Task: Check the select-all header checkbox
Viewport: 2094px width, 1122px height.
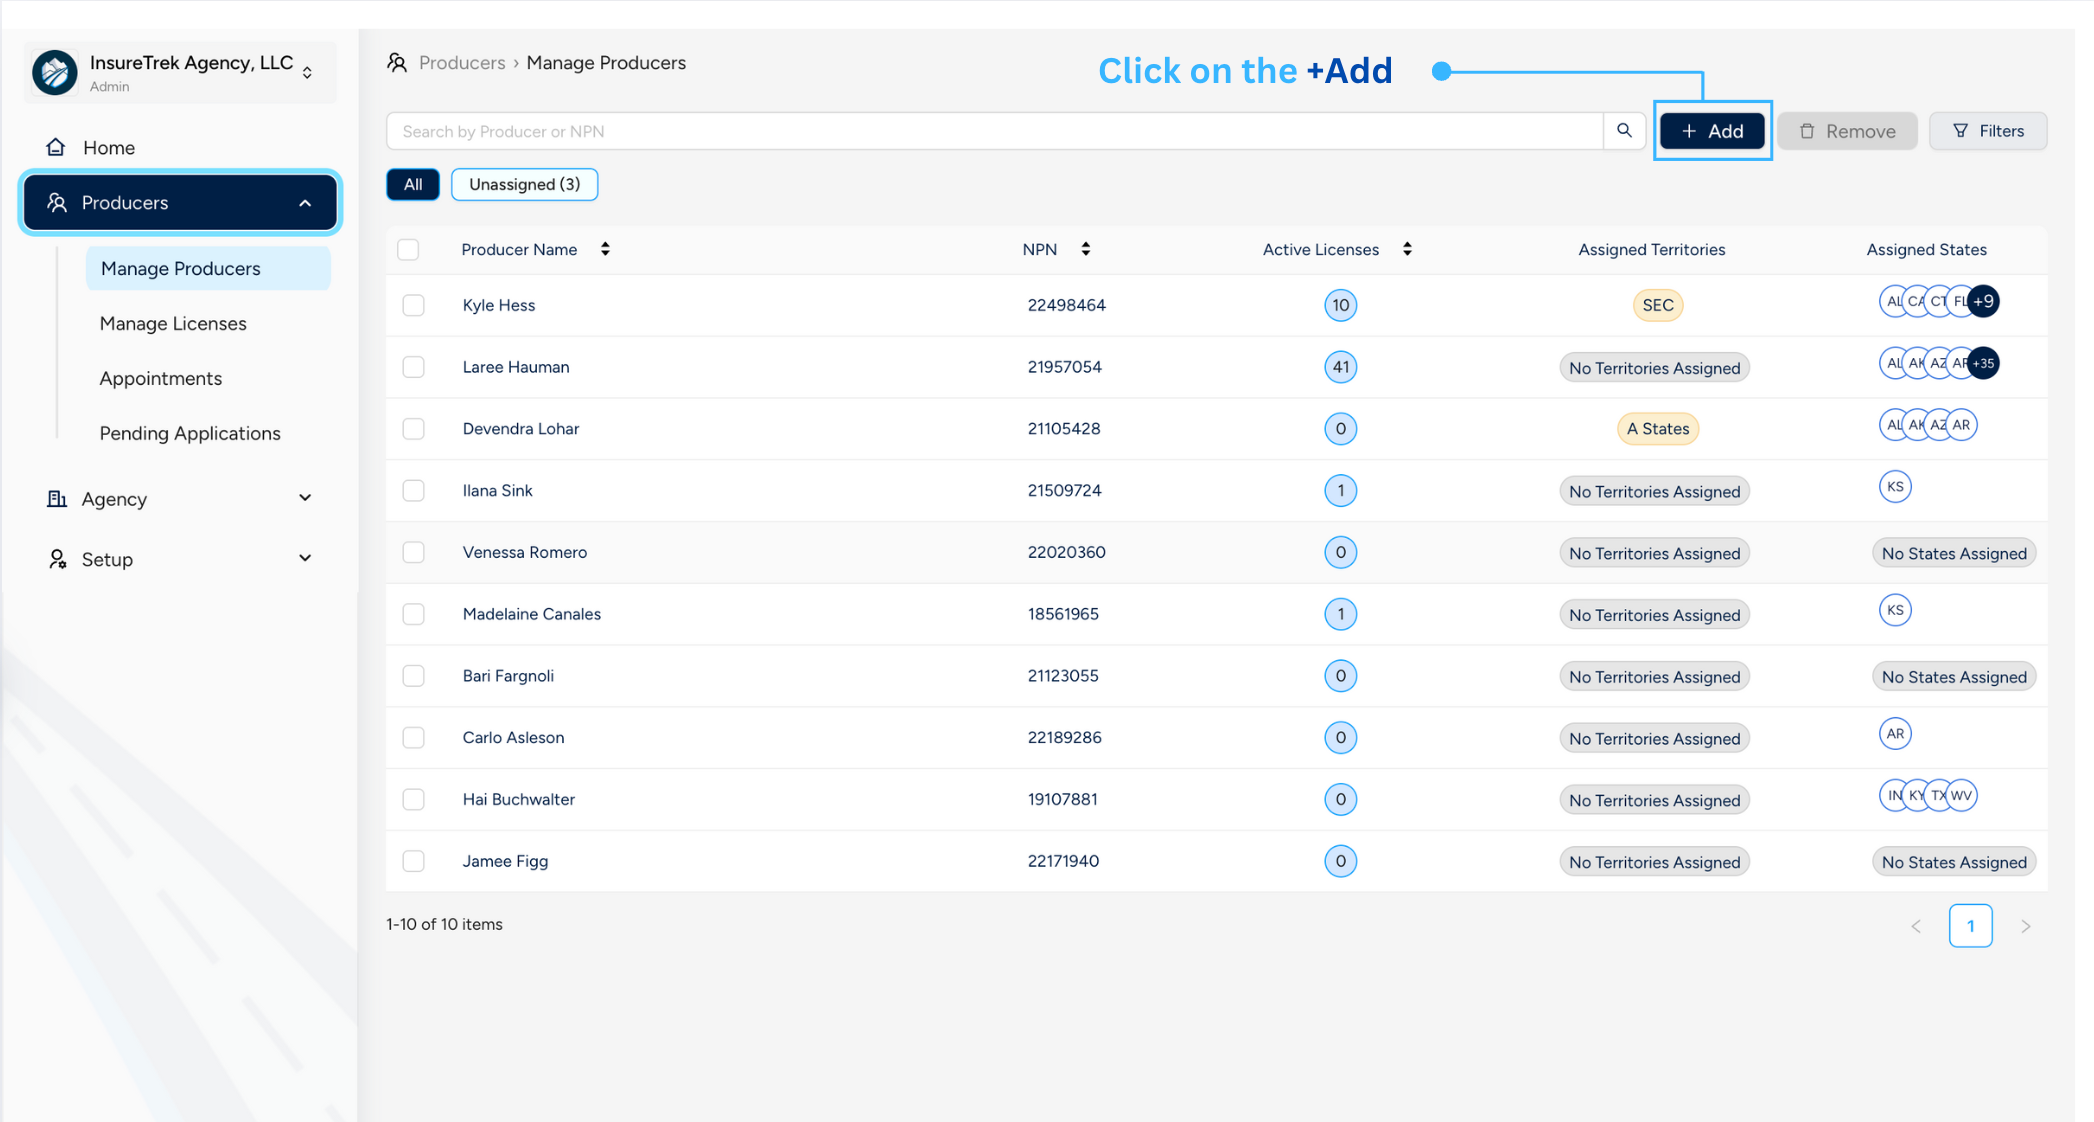Action: click(408, 249)
